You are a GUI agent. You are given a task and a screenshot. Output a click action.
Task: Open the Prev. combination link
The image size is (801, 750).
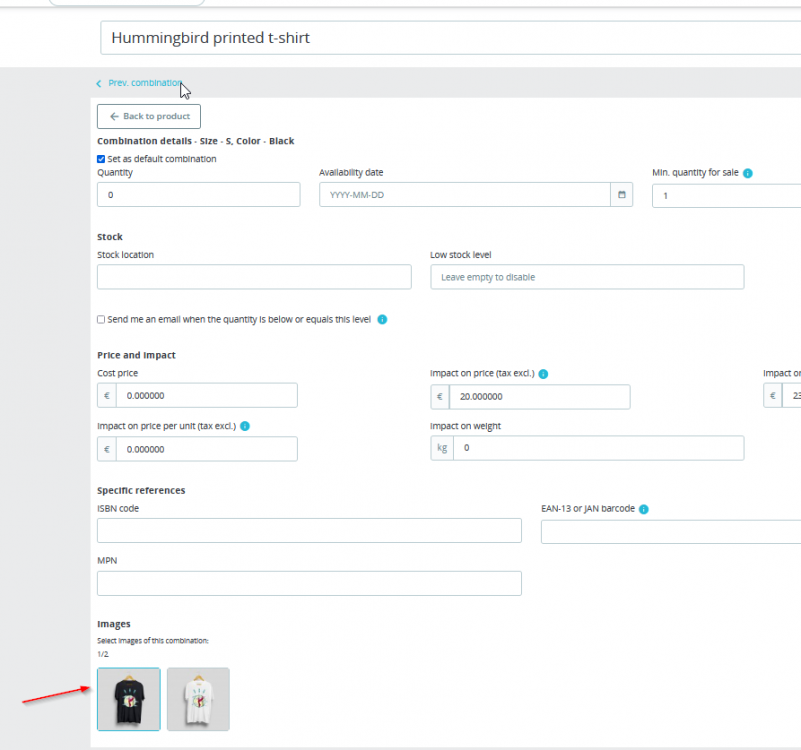click(x=145, y=83)
